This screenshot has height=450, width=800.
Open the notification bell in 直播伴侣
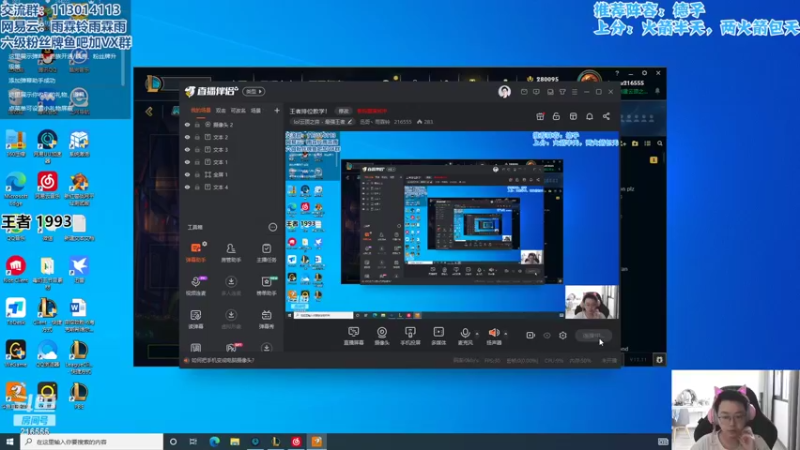[x=589, y=116]
